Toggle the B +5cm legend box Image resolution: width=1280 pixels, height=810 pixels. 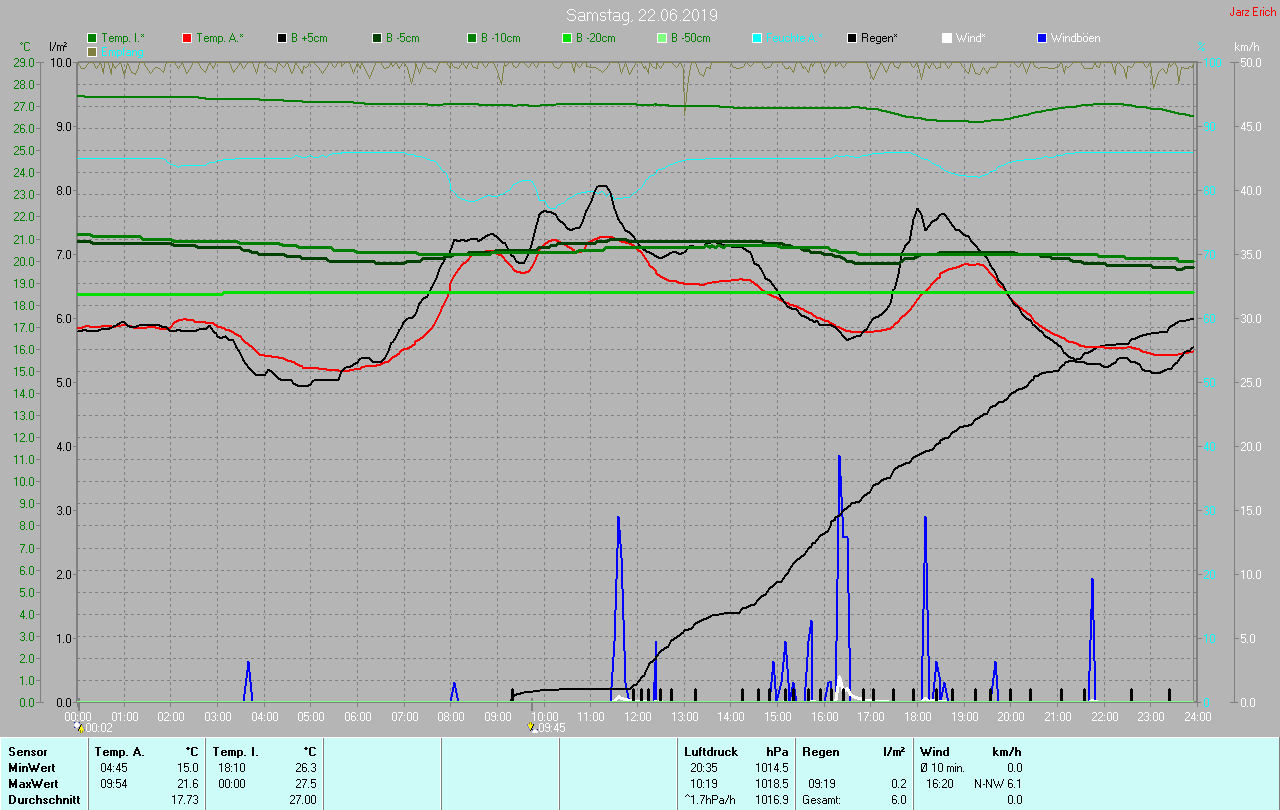pyautogui.click(x=282, y=38)
